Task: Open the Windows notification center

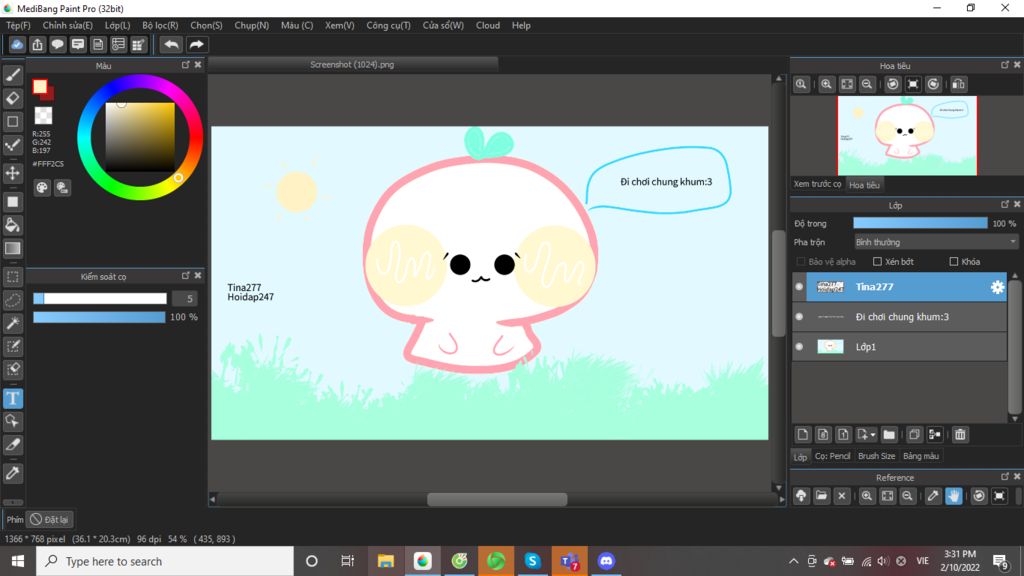Action: pyautogui.click(x=1000, y=561)
